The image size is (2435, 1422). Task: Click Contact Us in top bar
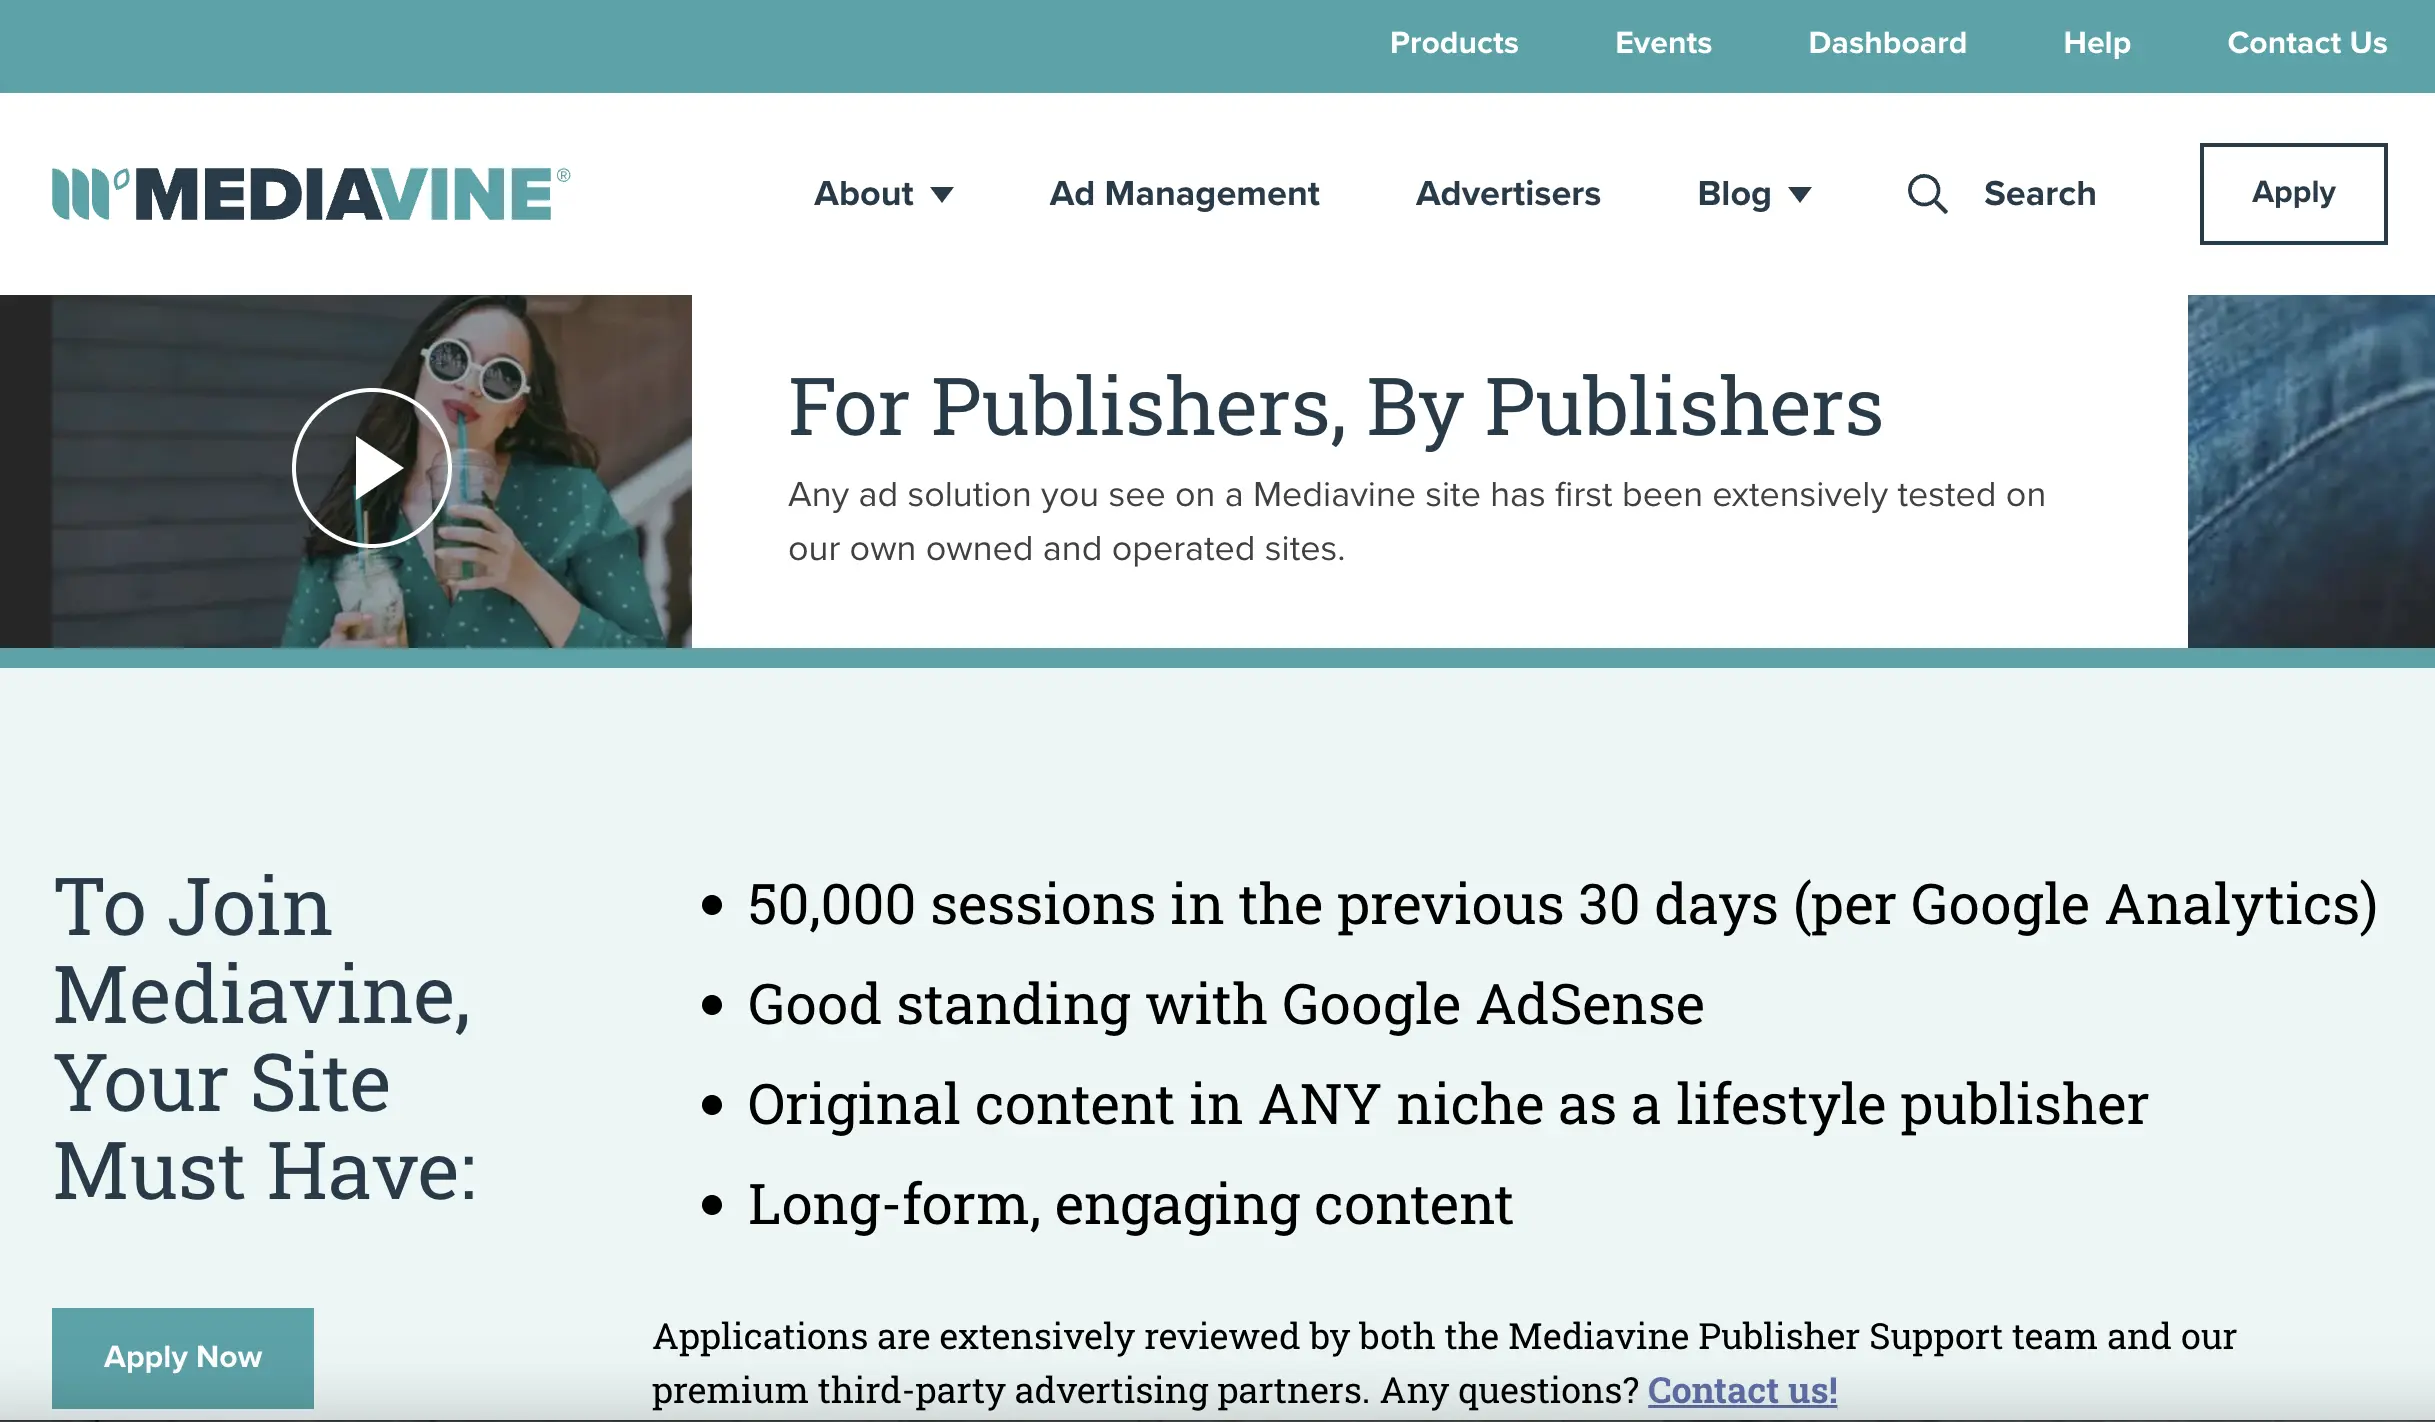[x=2307, y=43]
